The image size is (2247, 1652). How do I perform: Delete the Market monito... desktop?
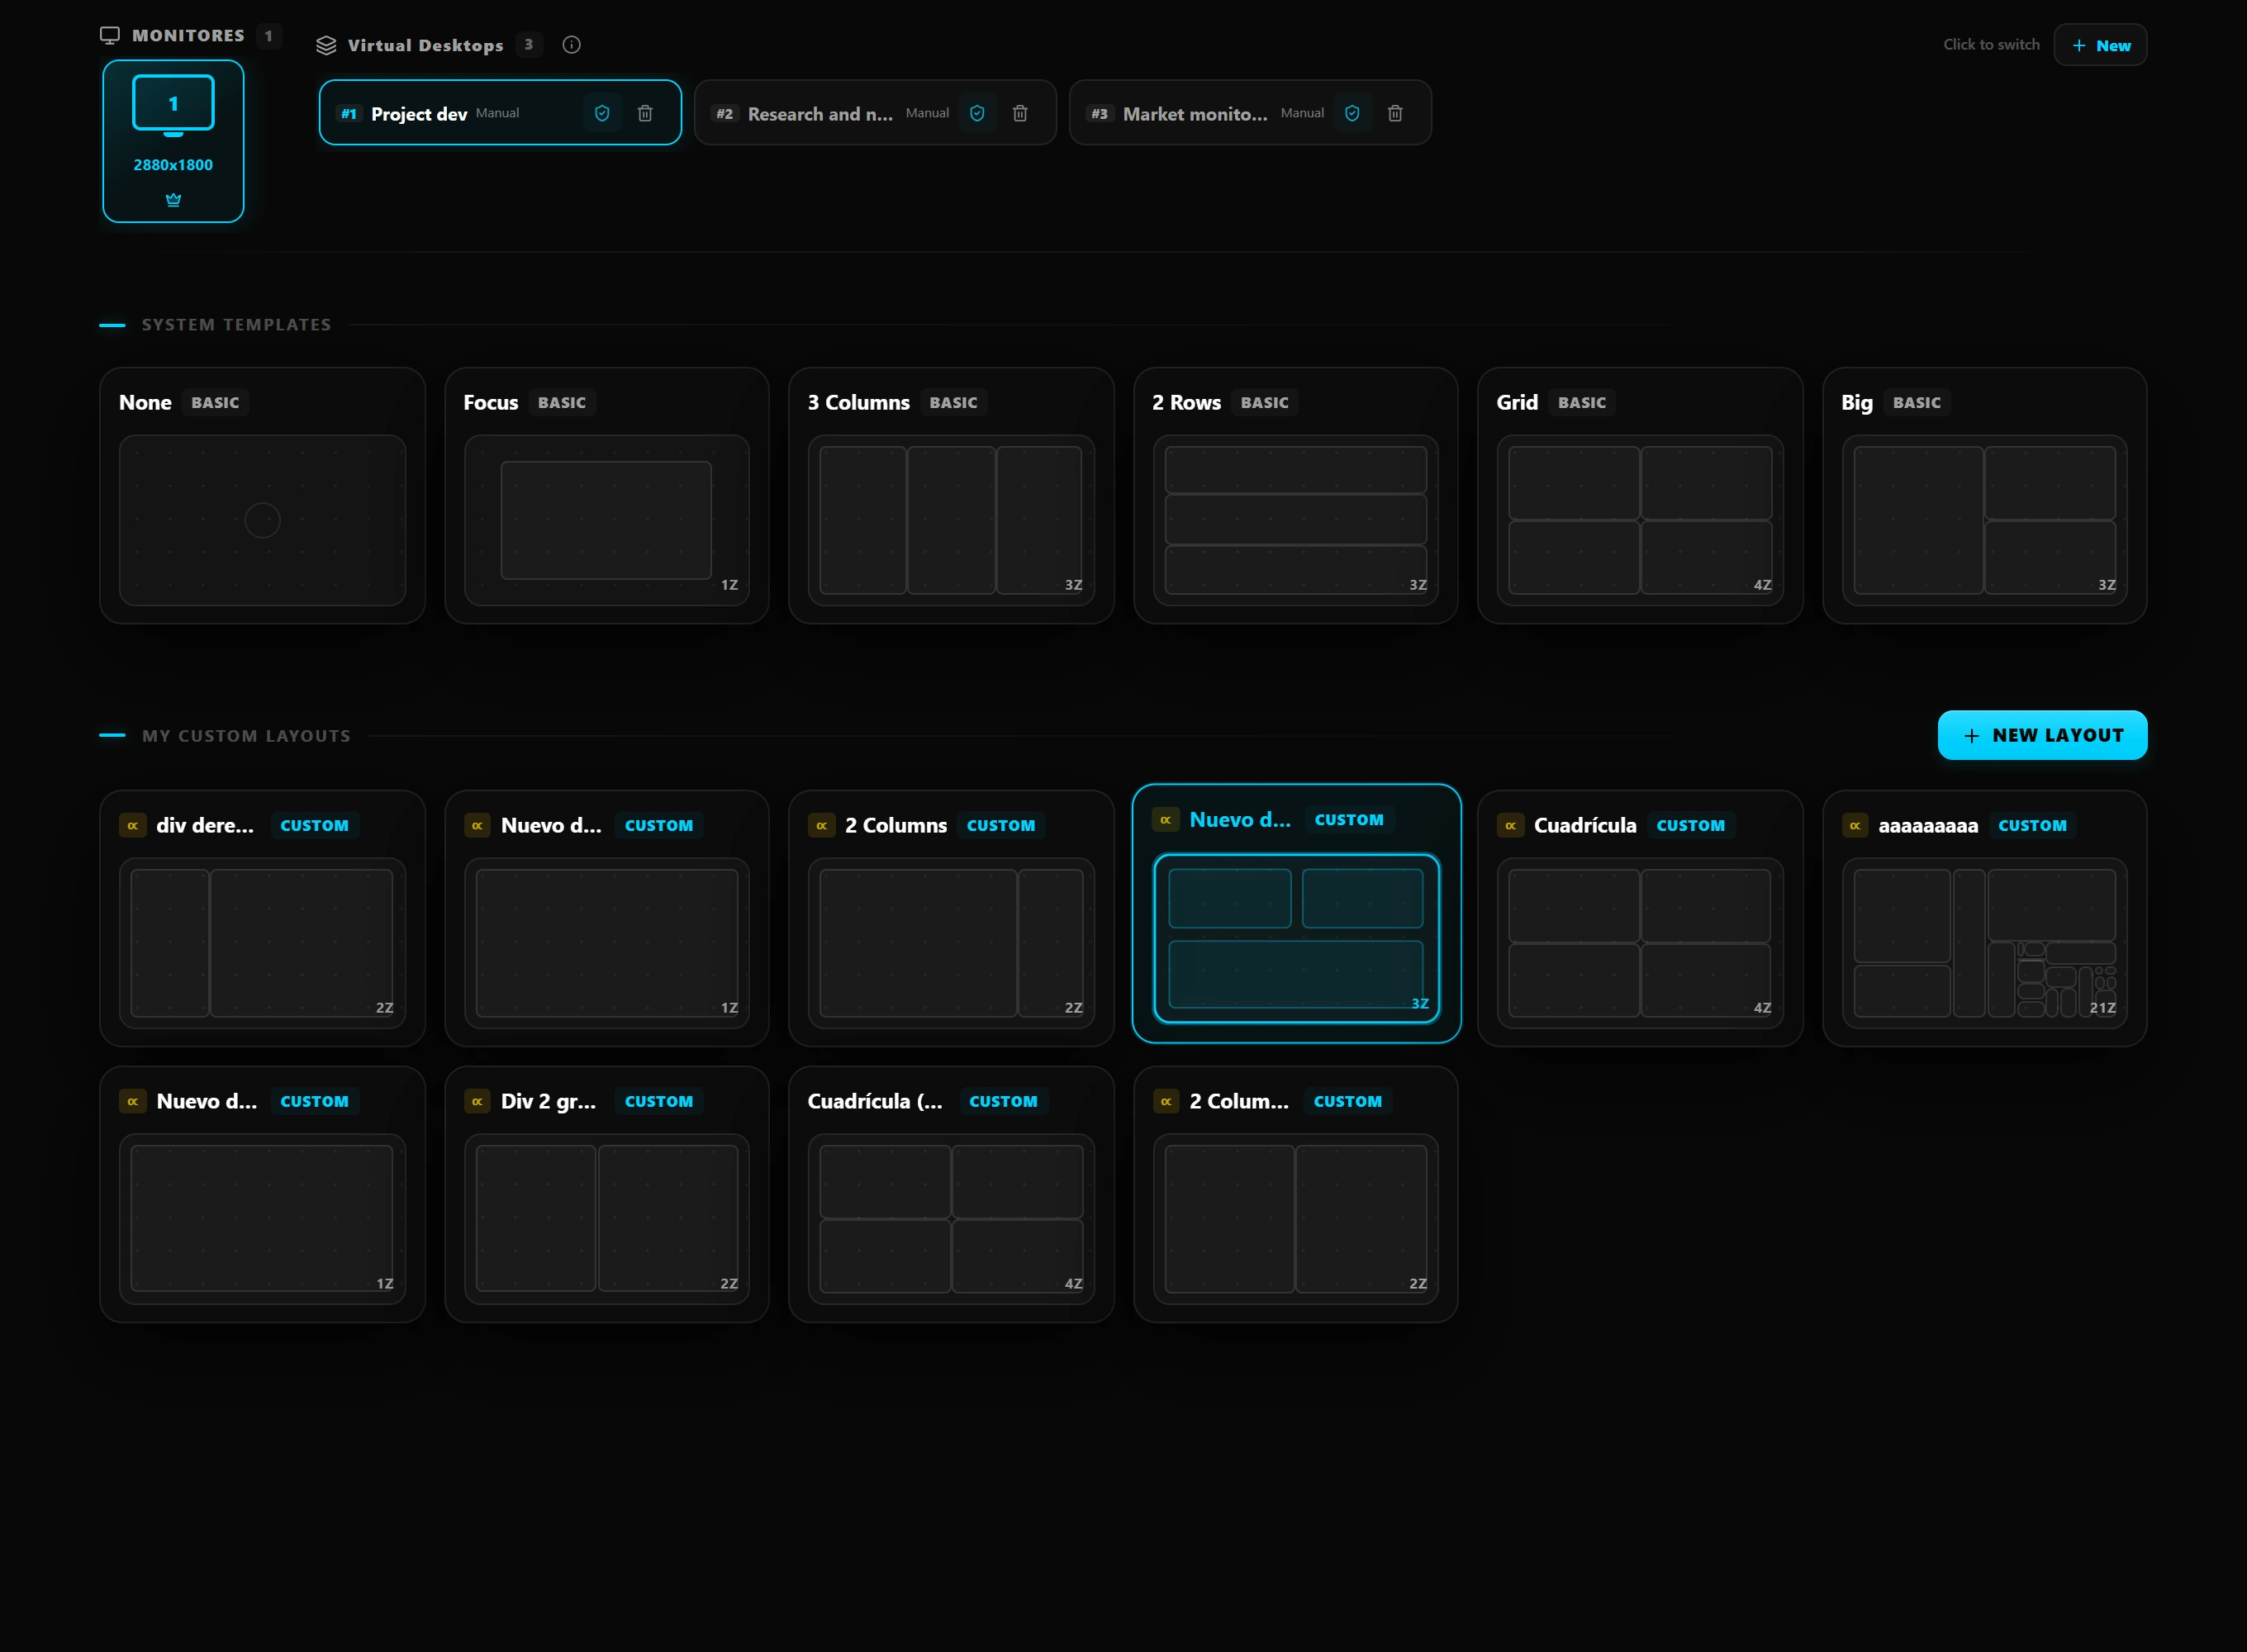[1395, 113]
